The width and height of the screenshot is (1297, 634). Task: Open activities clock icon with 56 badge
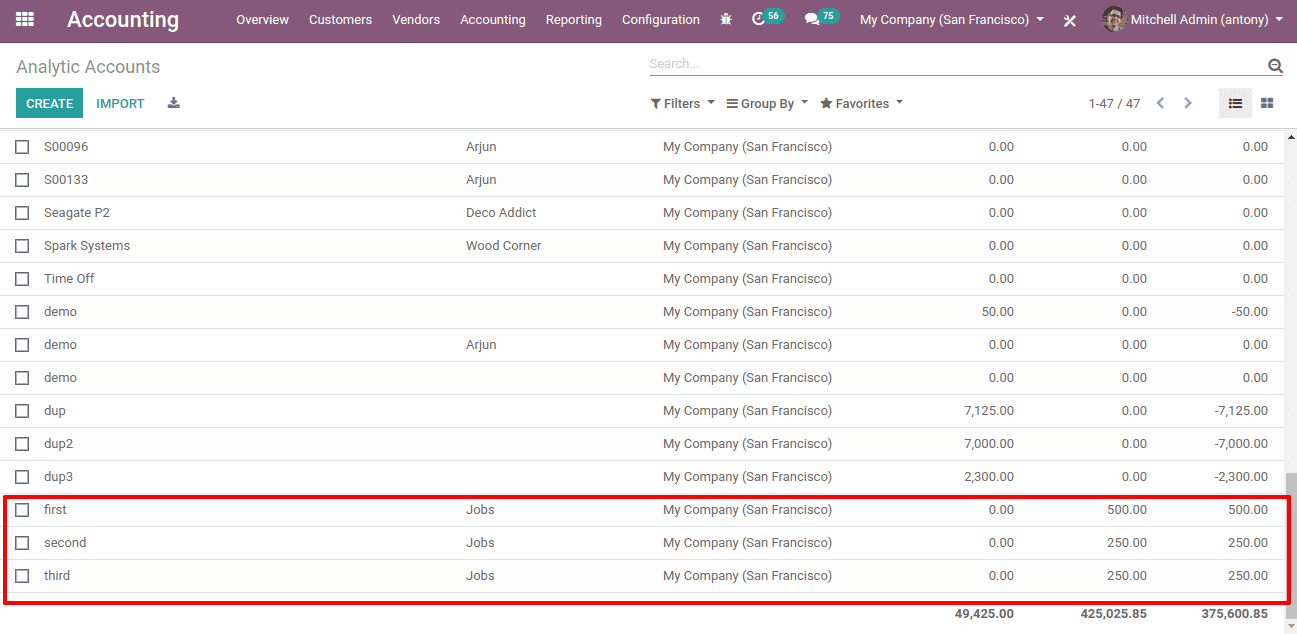(767, 18)
